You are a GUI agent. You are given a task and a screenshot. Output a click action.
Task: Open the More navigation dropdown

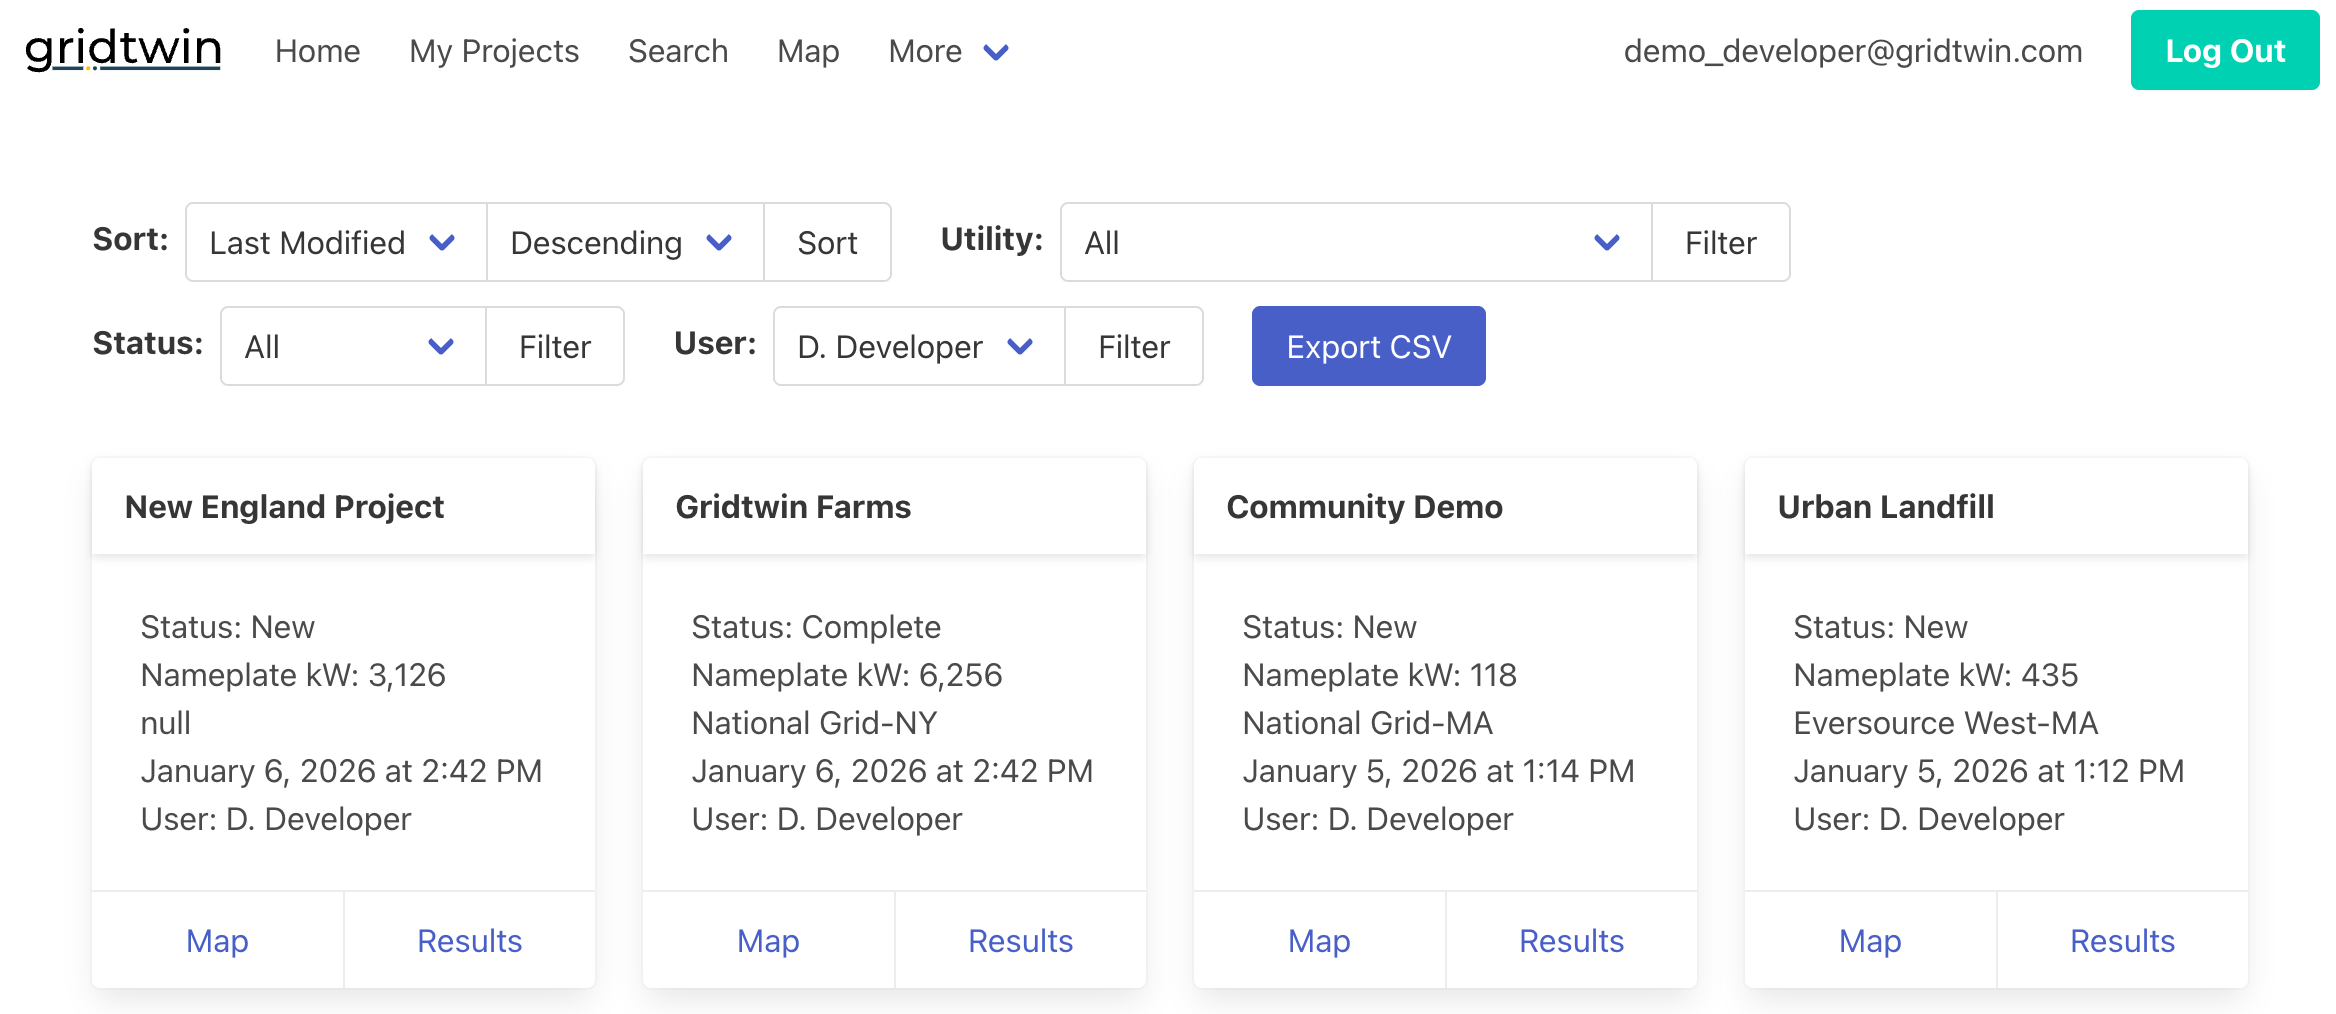(945, 51)
